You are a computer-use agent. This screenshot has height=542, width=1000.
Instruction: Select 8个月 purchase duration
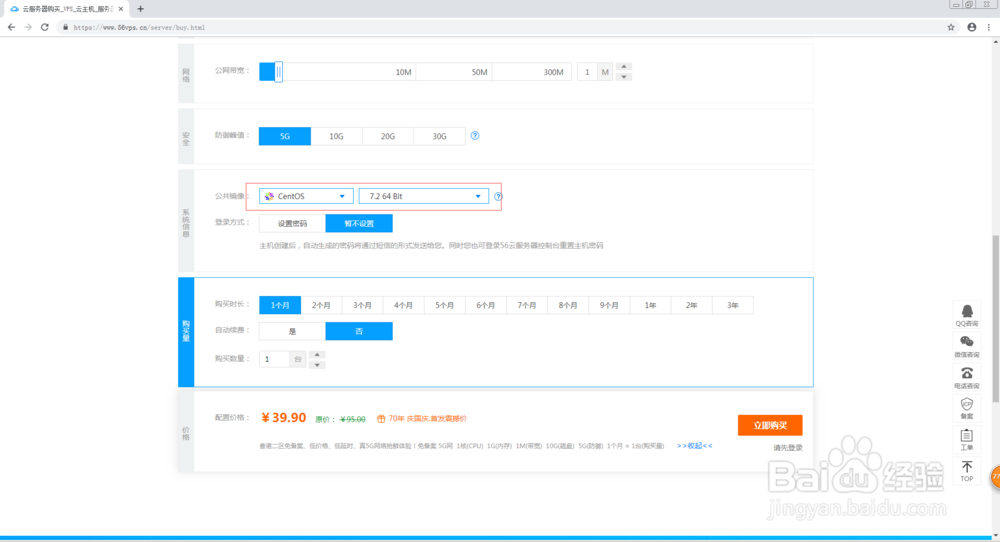[x=568, y=305]
